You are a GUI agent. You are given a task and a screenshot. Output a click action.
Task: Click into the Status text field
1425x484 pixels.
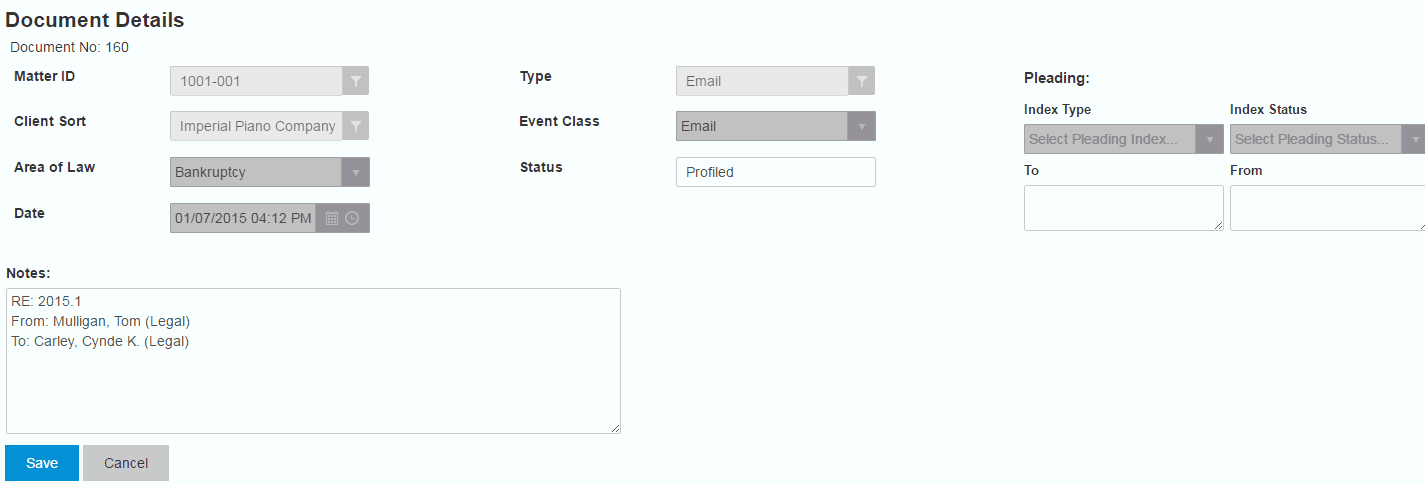pyautogui.click(x=775, y=172)
